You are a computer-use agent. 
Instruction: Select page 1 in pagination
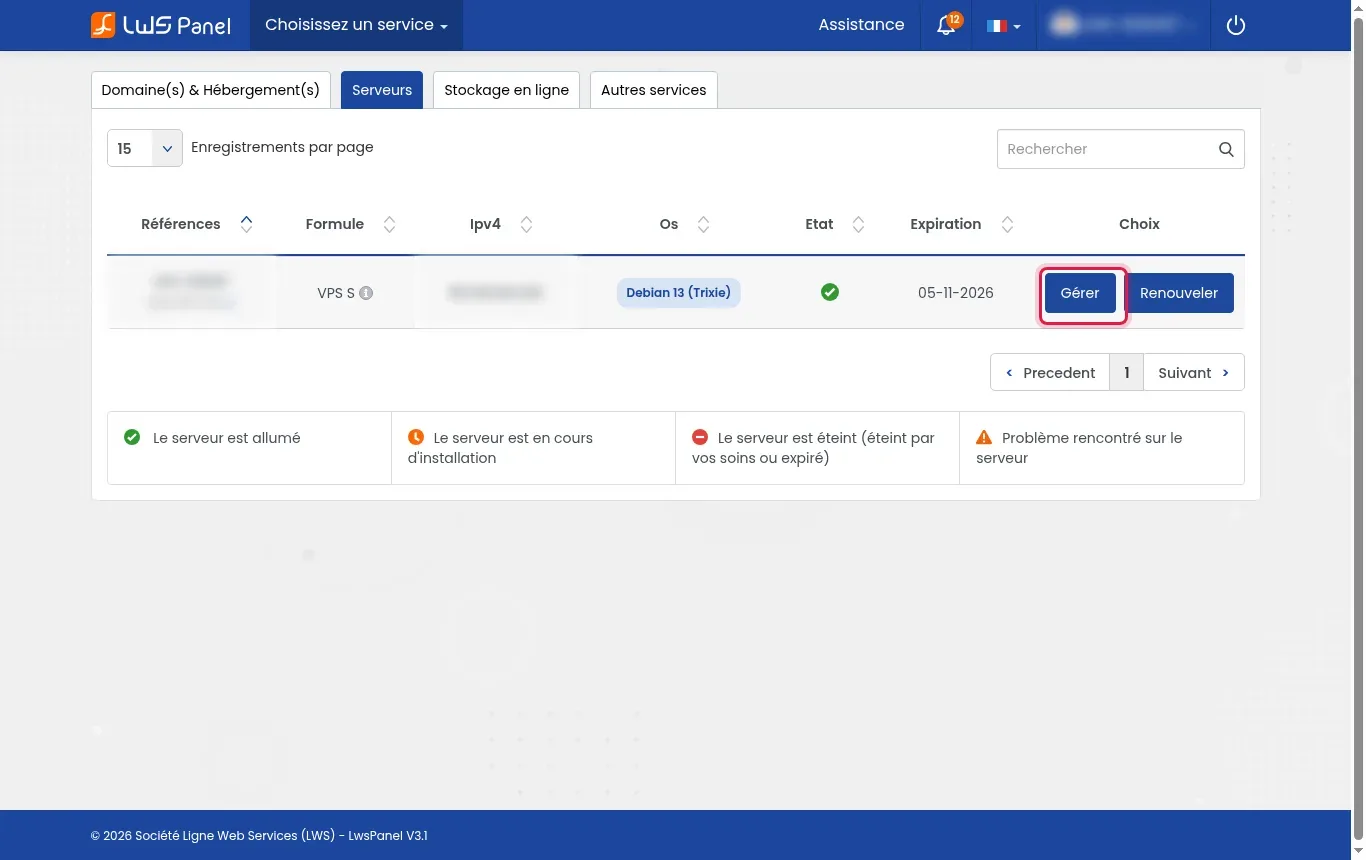click(1127, 372)
